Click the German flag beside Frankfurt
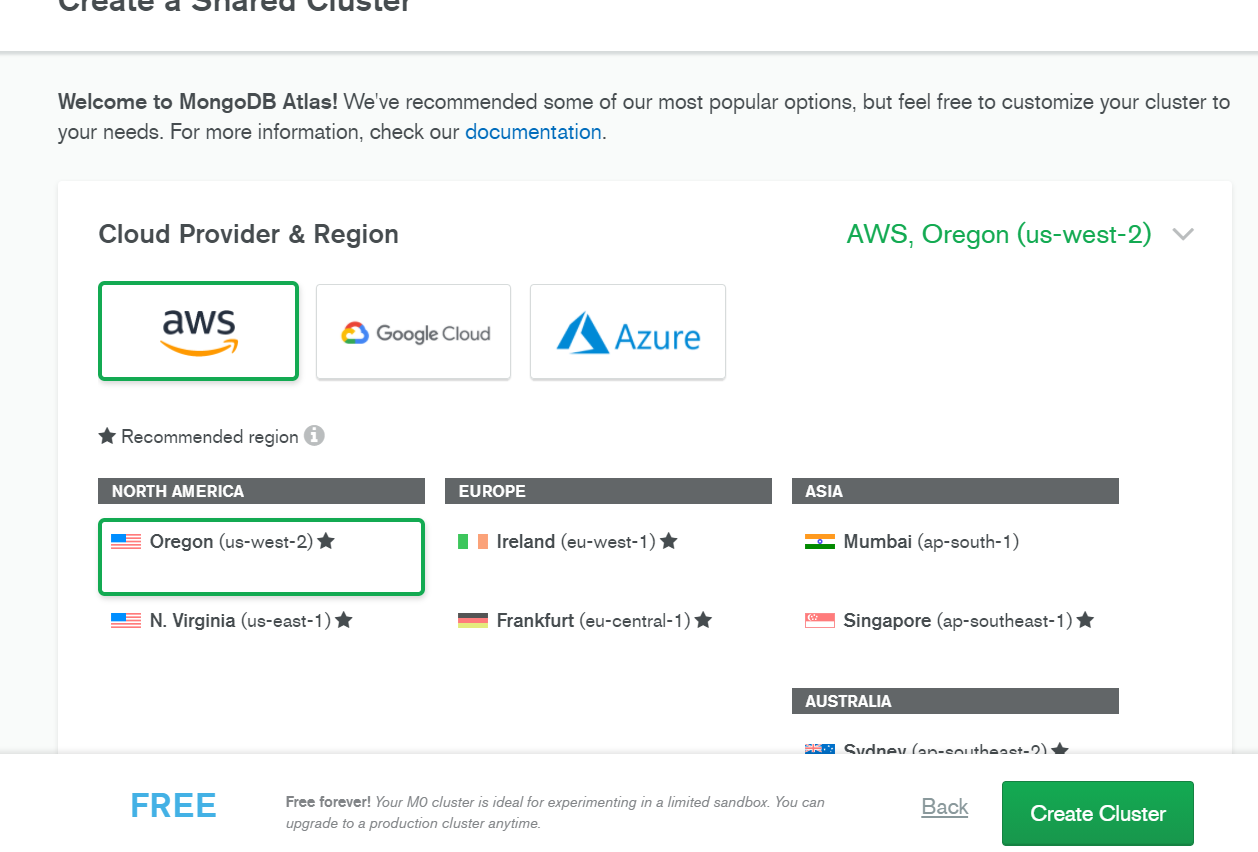This screenshot has height=852, width=1258. point(473,620)
